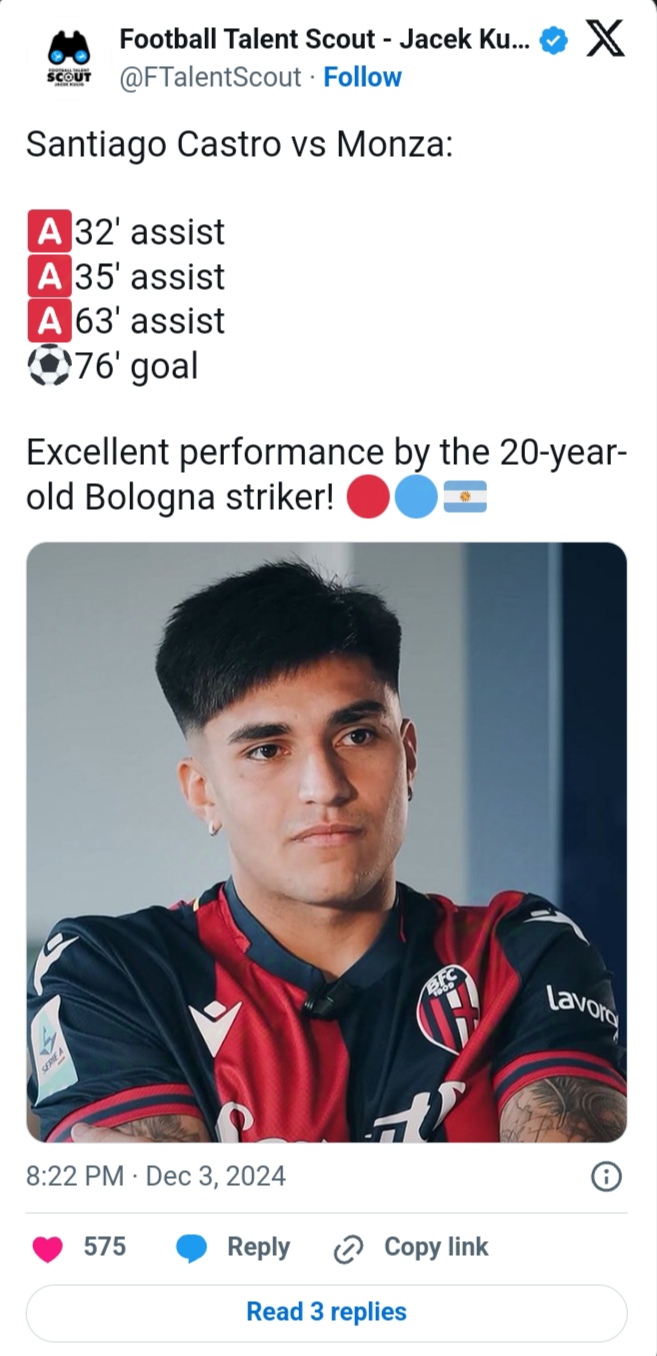
Task: Open the Football Talent Scout display name
Action: [324, 41]
